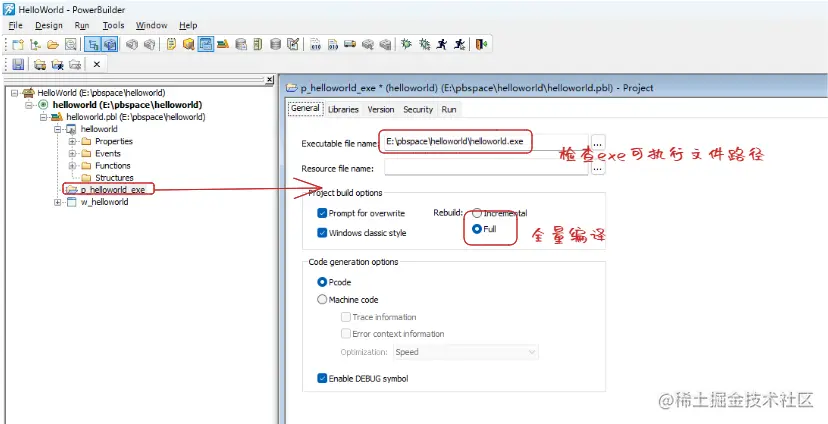Image resolution: width=828 pixels, height=424 pixels.
Task: Click the Executable file name field
Action: [x=486, y=143]
